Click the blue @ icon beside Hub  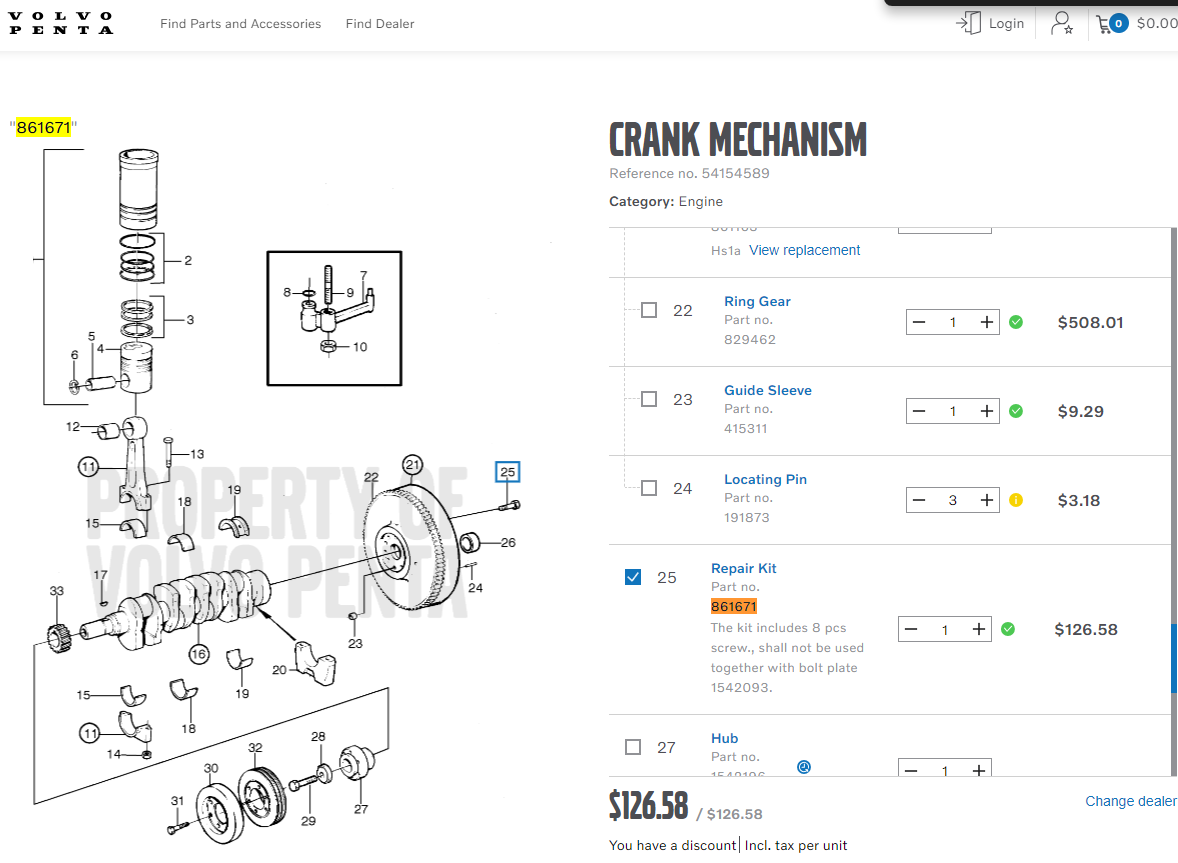[804, 767]
